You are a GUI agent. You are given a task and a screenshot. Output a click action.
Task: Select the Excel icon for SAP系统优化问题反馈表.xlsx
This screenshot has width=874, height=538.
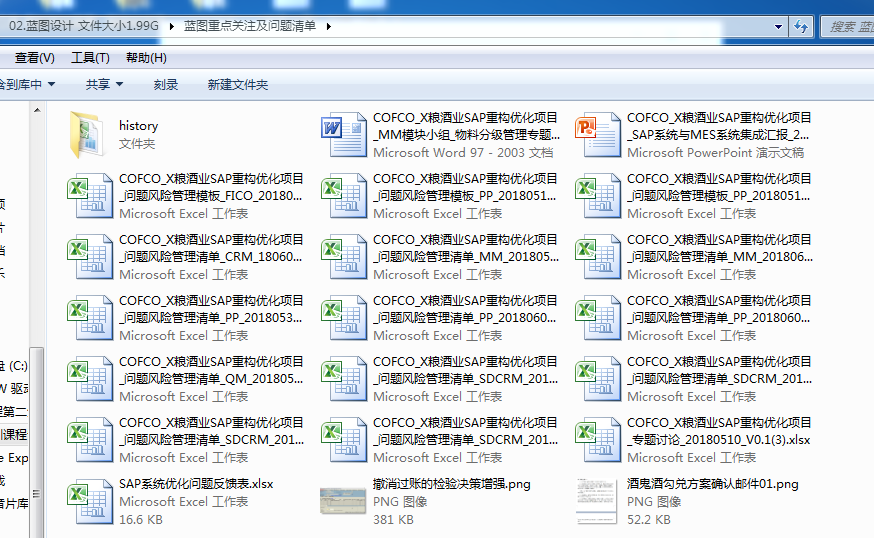point(90,501)
